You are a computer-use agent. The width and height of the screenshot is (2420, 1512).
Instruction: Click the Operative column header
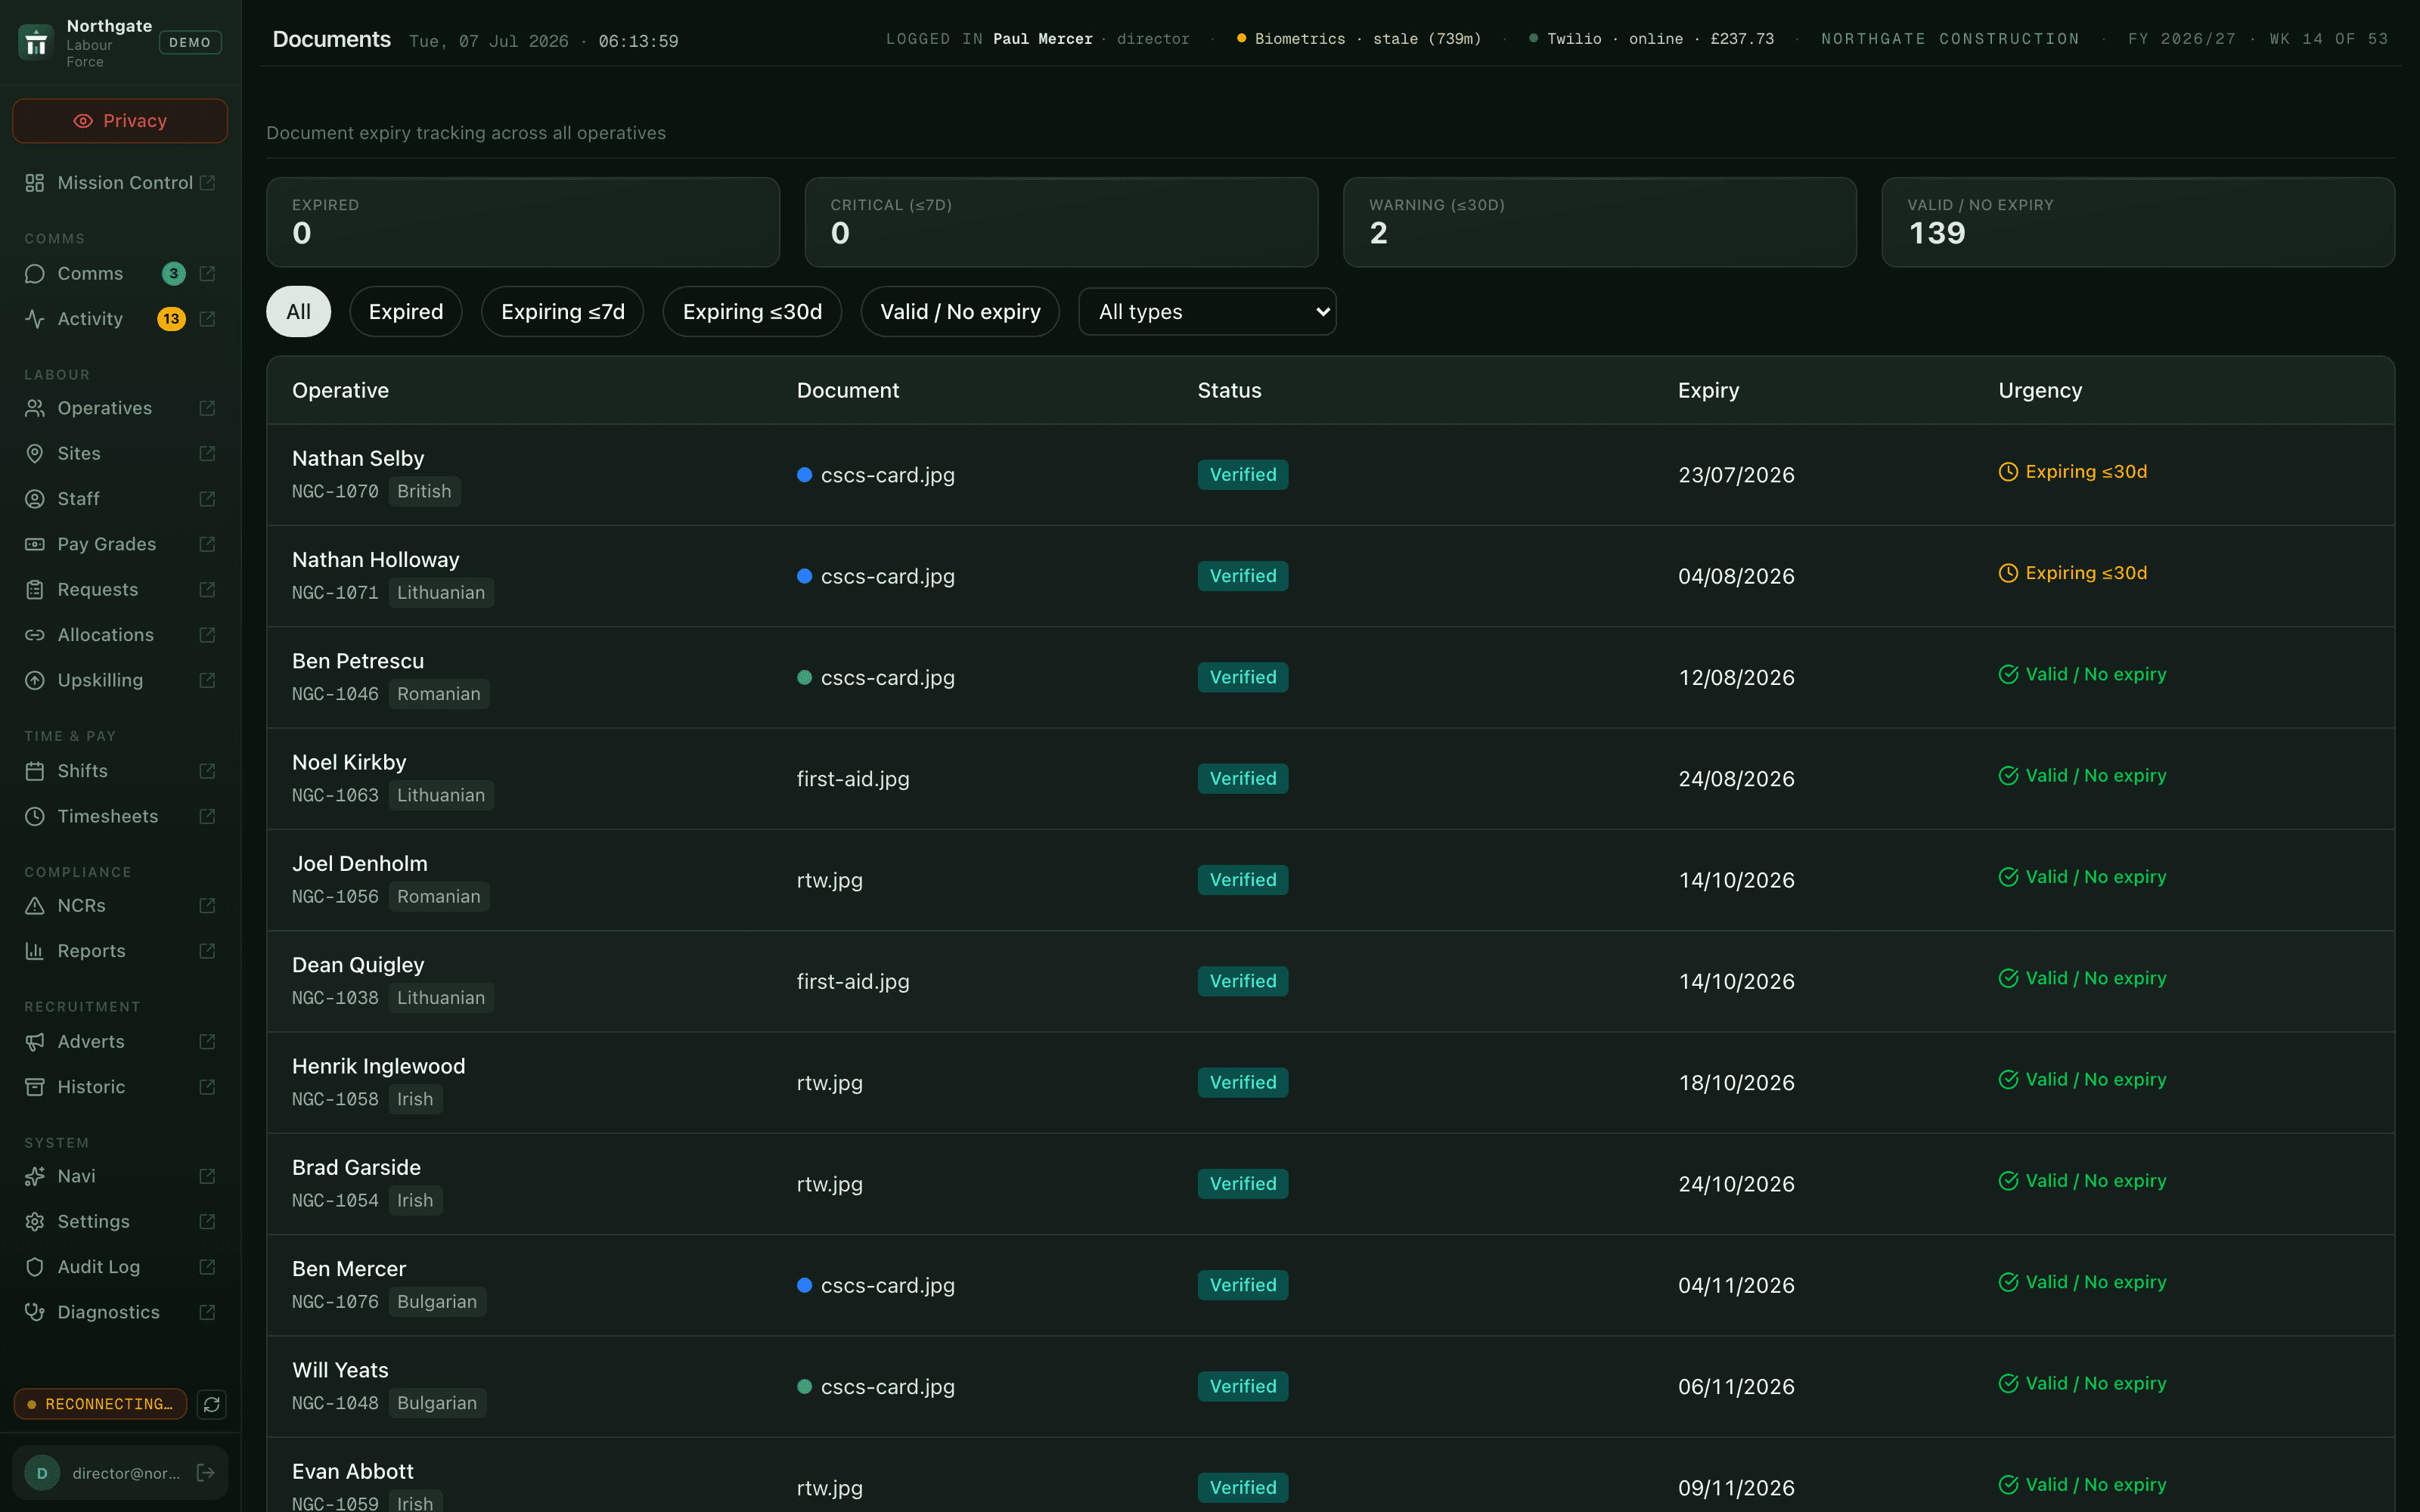coord(340,390)
